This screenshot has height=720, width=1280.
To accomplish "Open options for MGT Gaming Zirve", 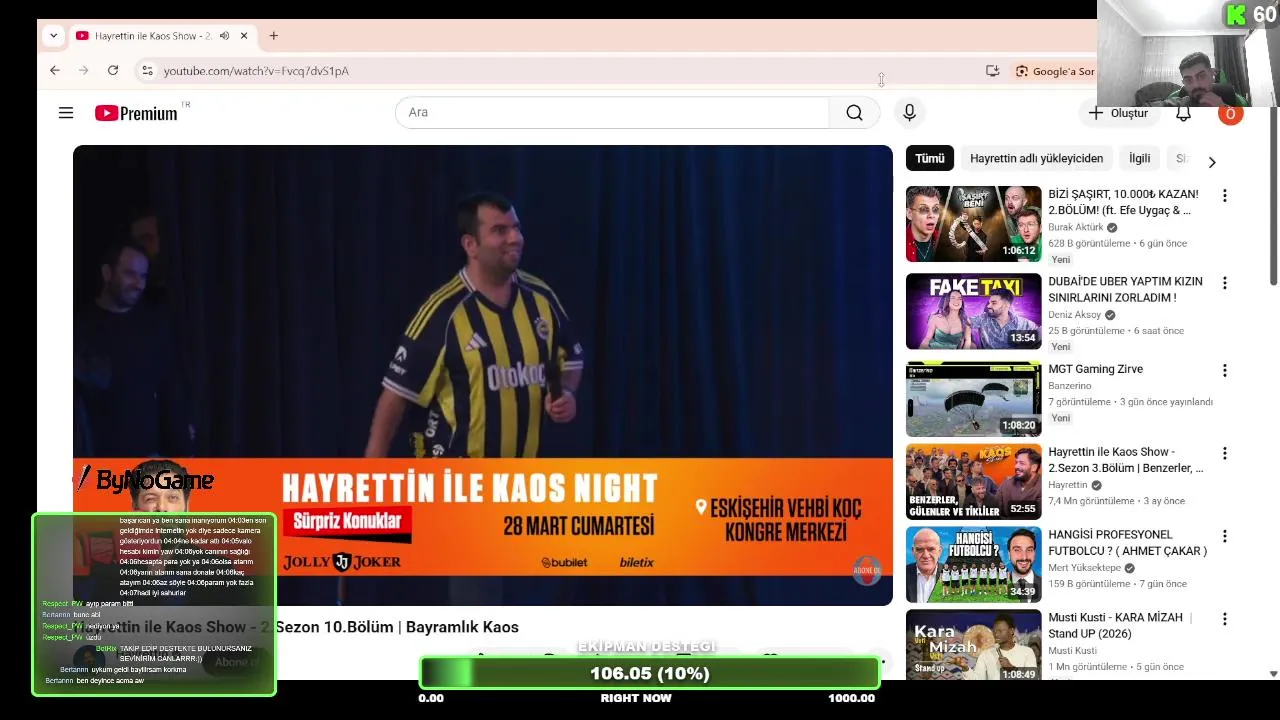I will click(x=1224, y=370).
